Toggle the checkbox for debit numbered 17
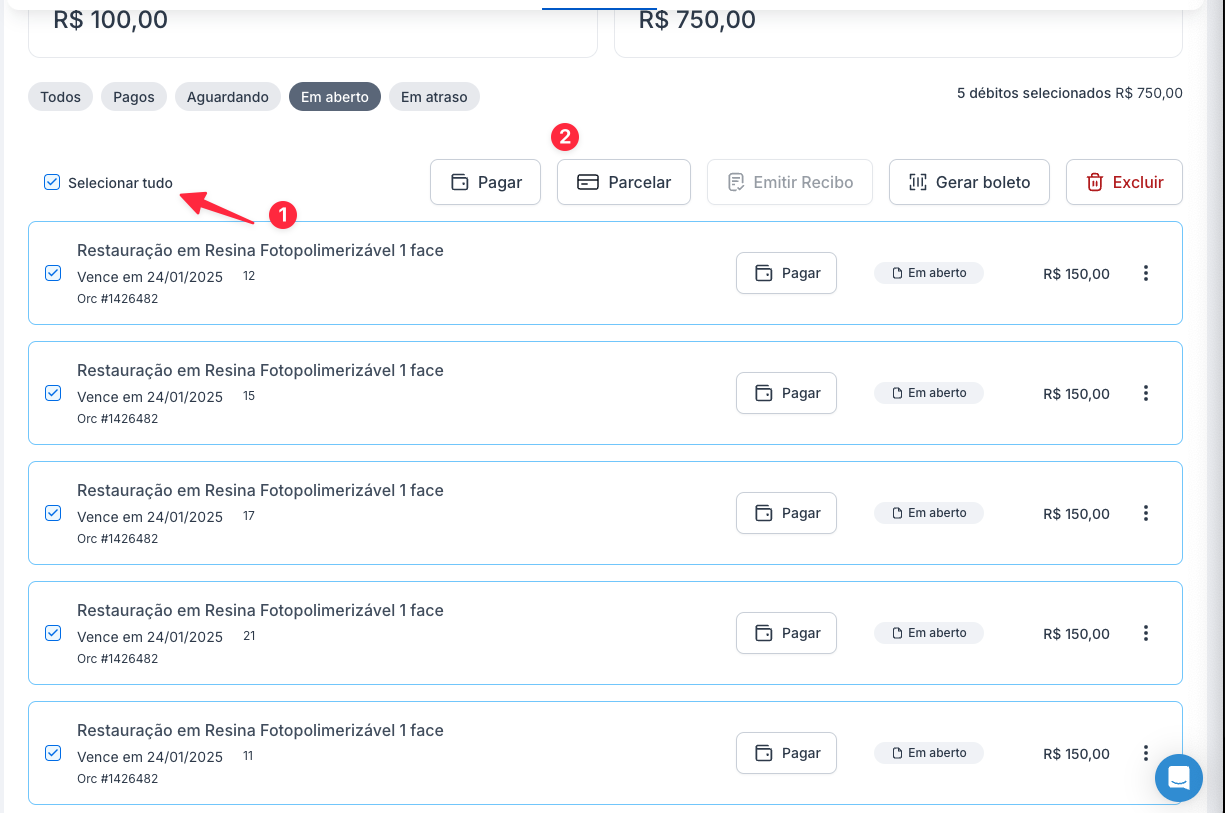Image resolution: width=1225 pixels, height=813 pixels. [x=53, y=513]
